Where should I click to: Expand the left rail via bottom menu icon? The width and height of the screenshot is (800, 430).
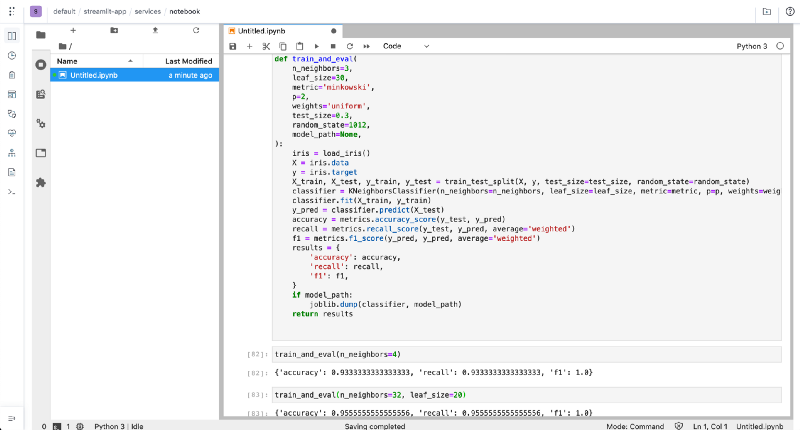tap(12, 418)
